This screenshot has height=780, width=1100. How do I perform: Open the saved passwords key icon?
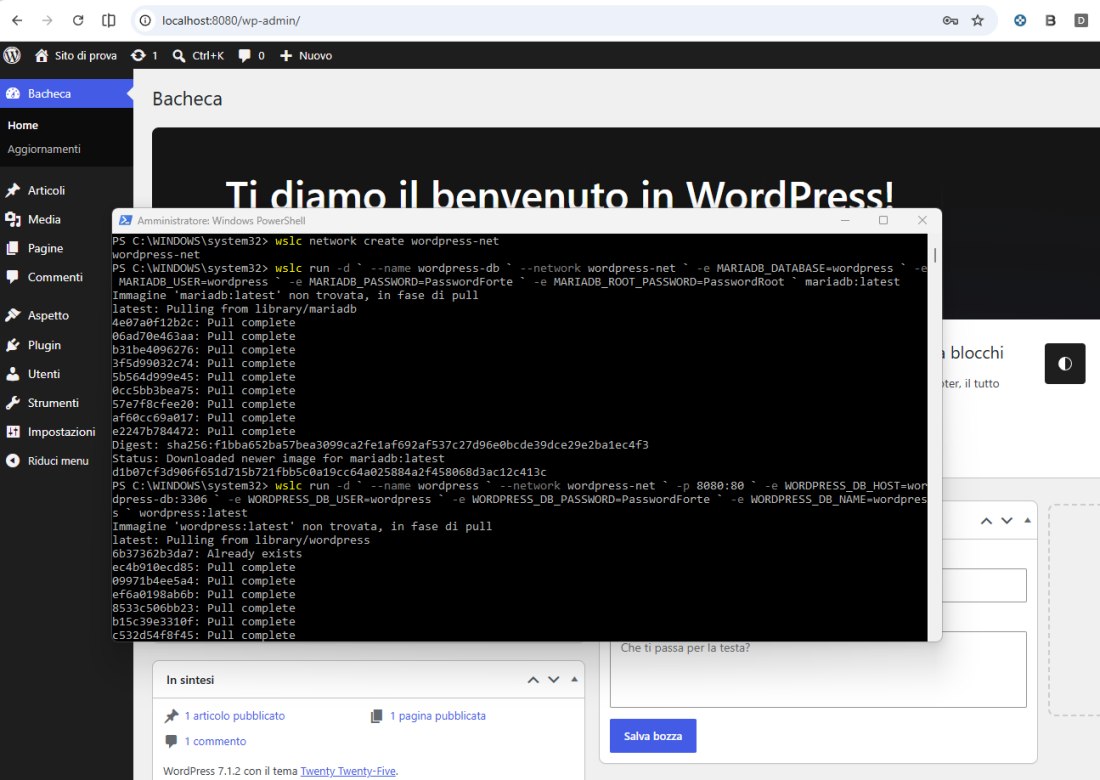point(950,20)
